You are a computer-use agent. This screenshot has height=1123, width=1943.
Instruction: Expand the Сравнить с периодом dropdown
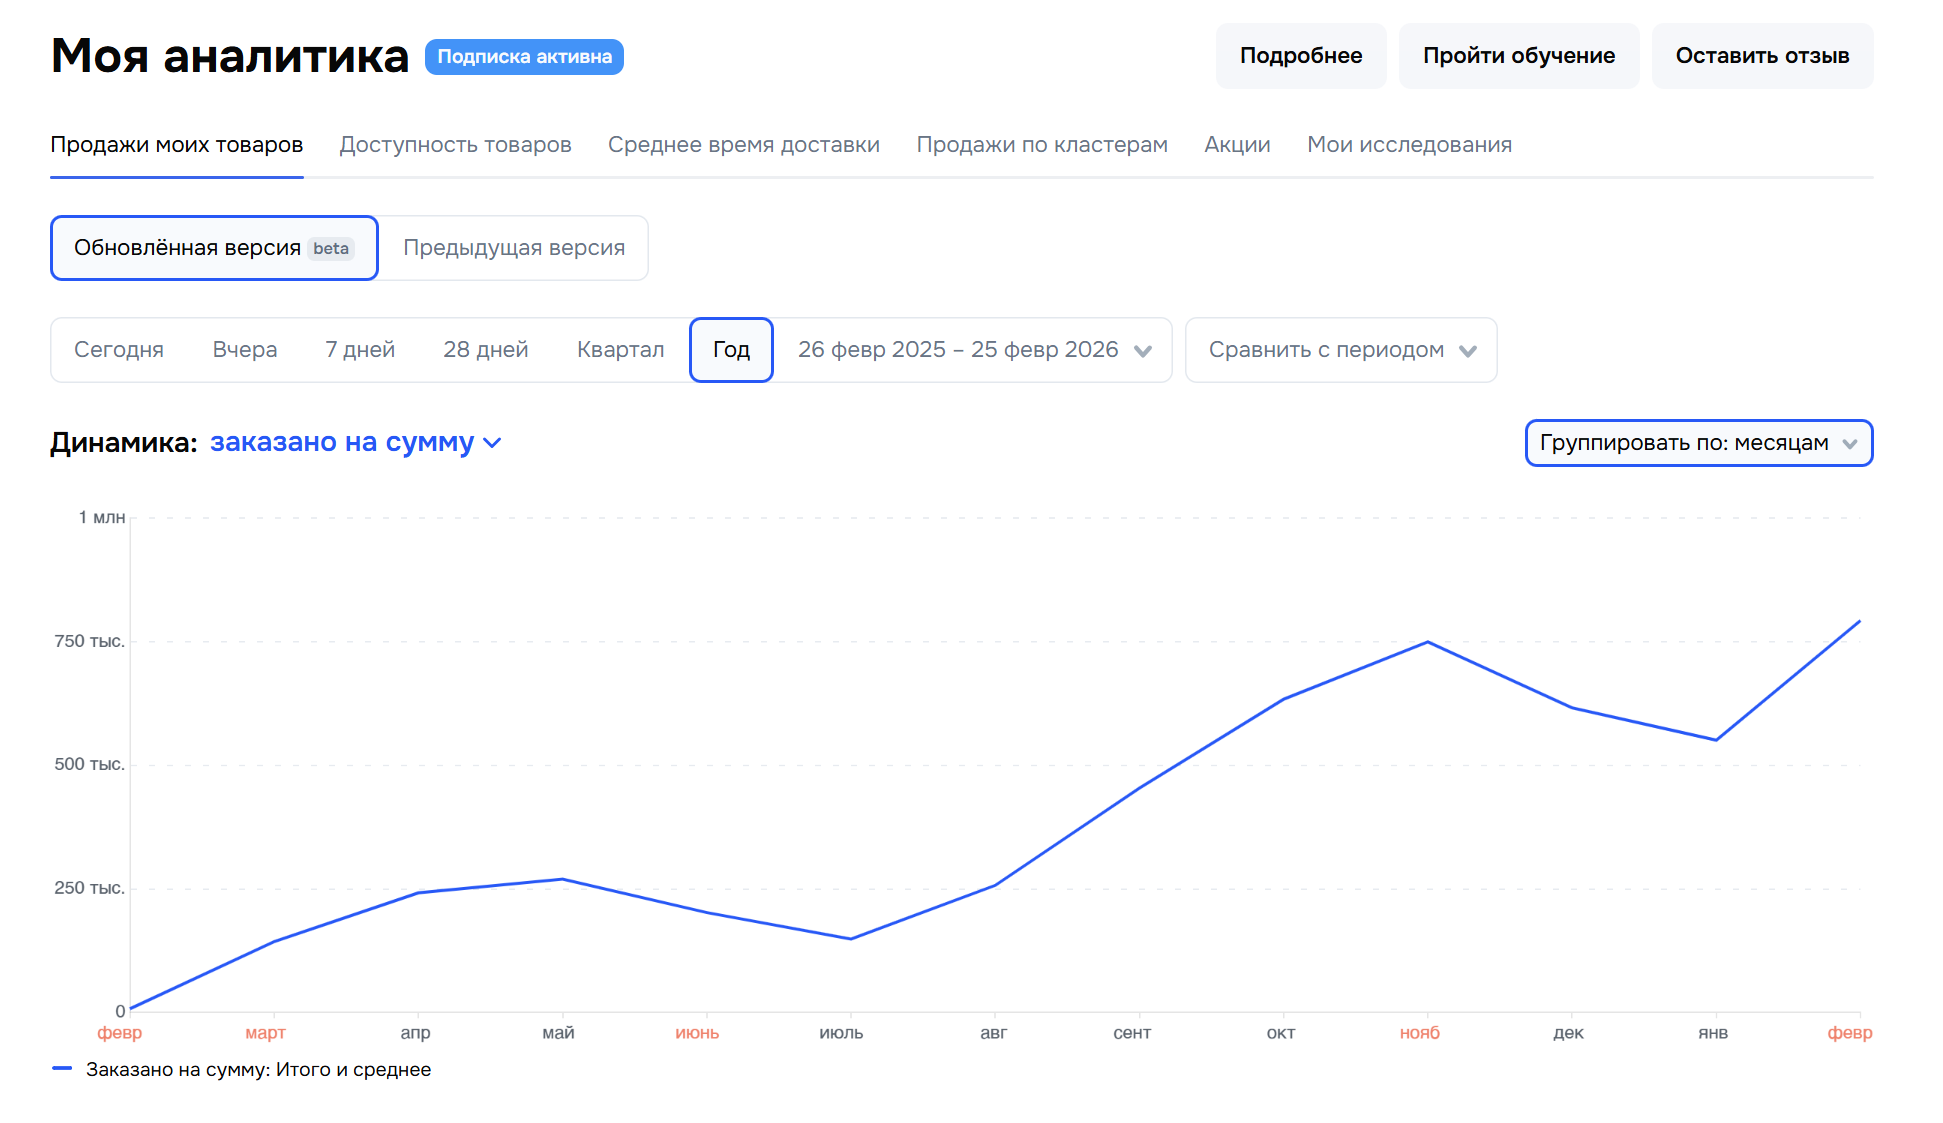click(x=1326, y=350)
